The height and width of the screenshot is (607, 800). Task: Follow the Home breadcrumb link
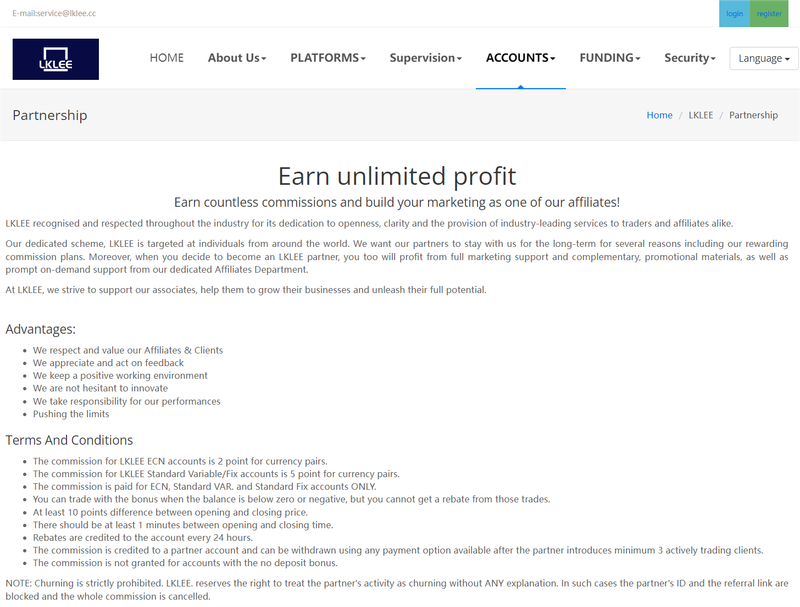[x=659, y=115]
